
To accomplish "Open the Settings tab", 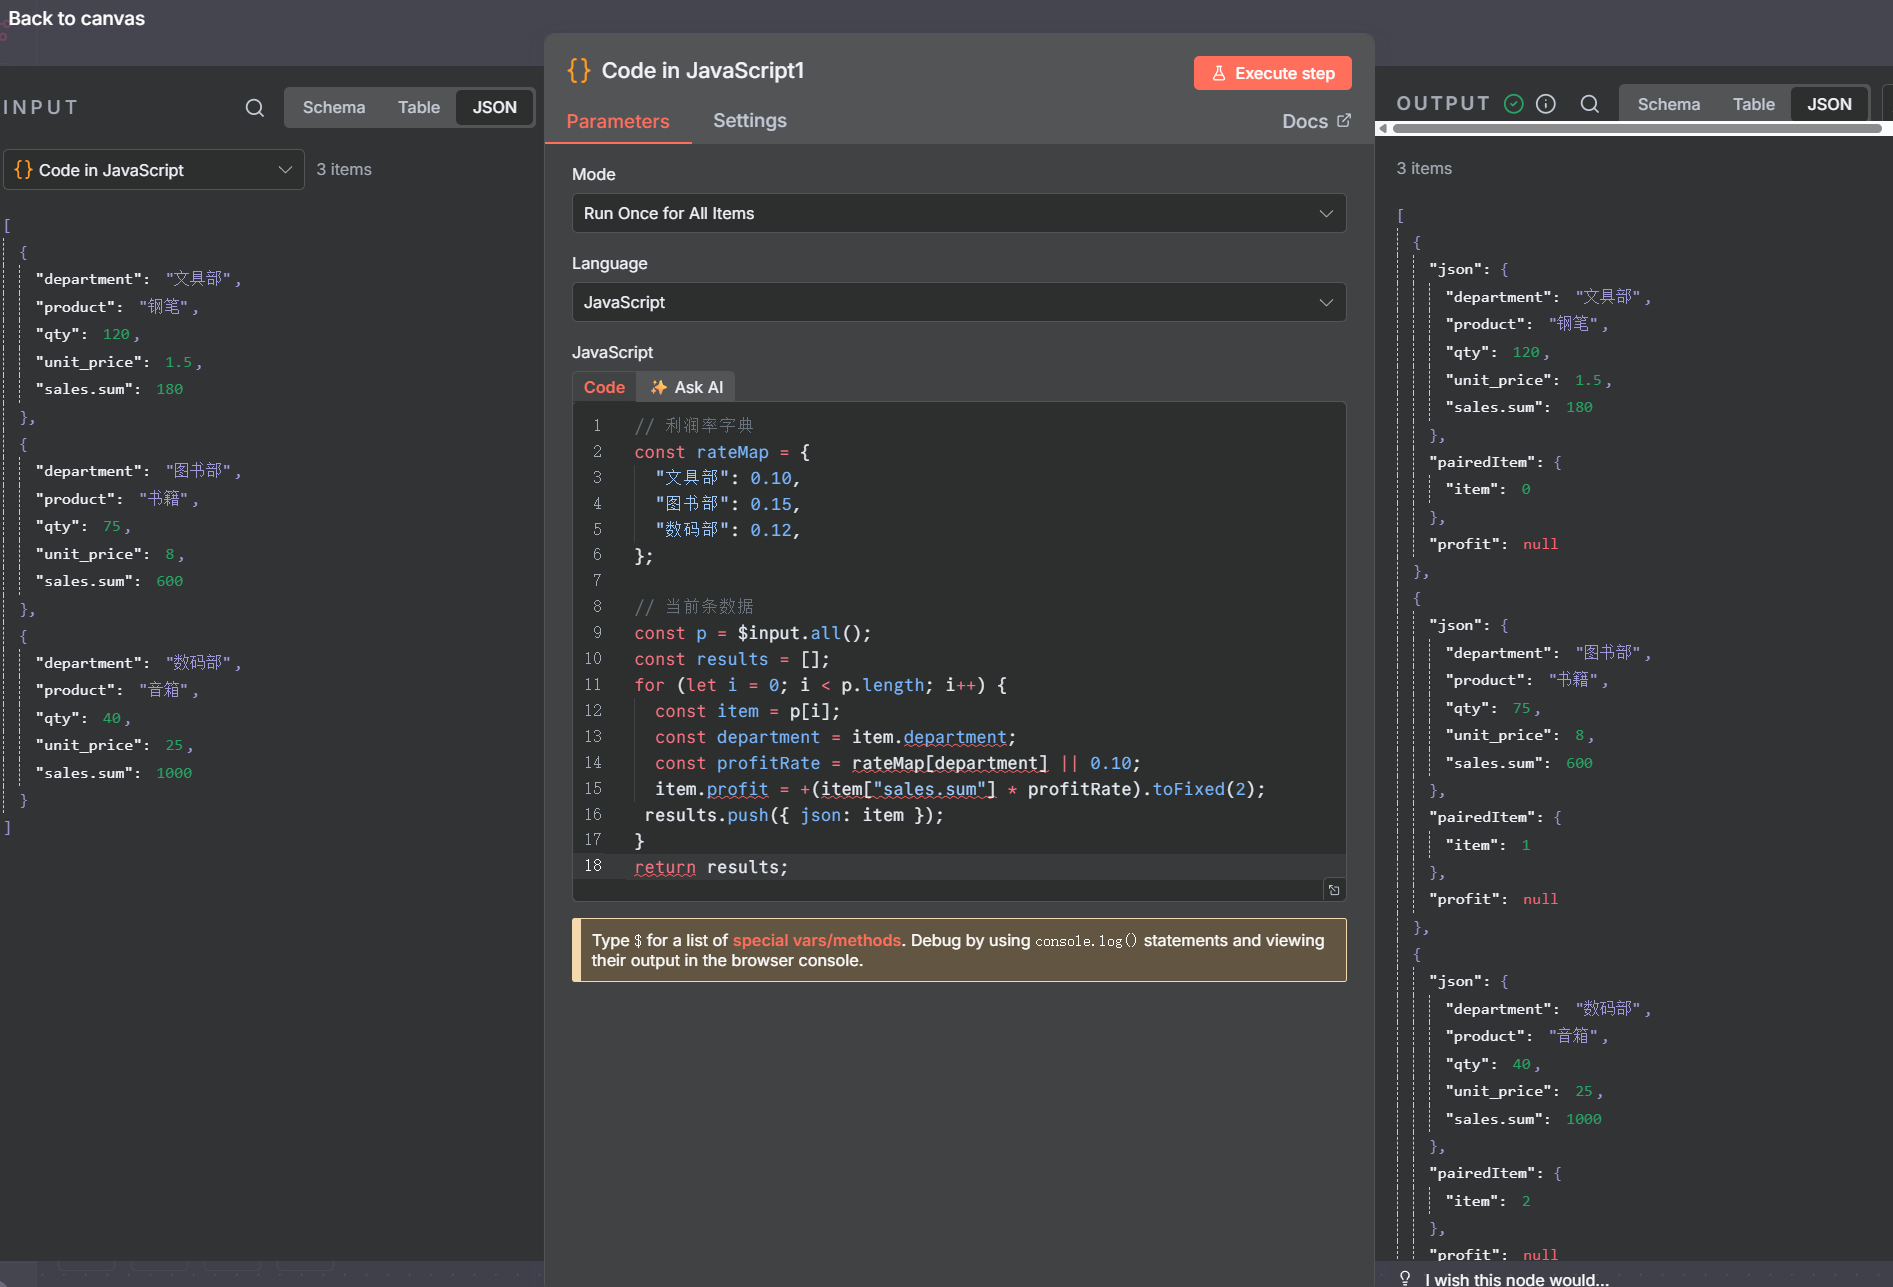I will (749, 121).
